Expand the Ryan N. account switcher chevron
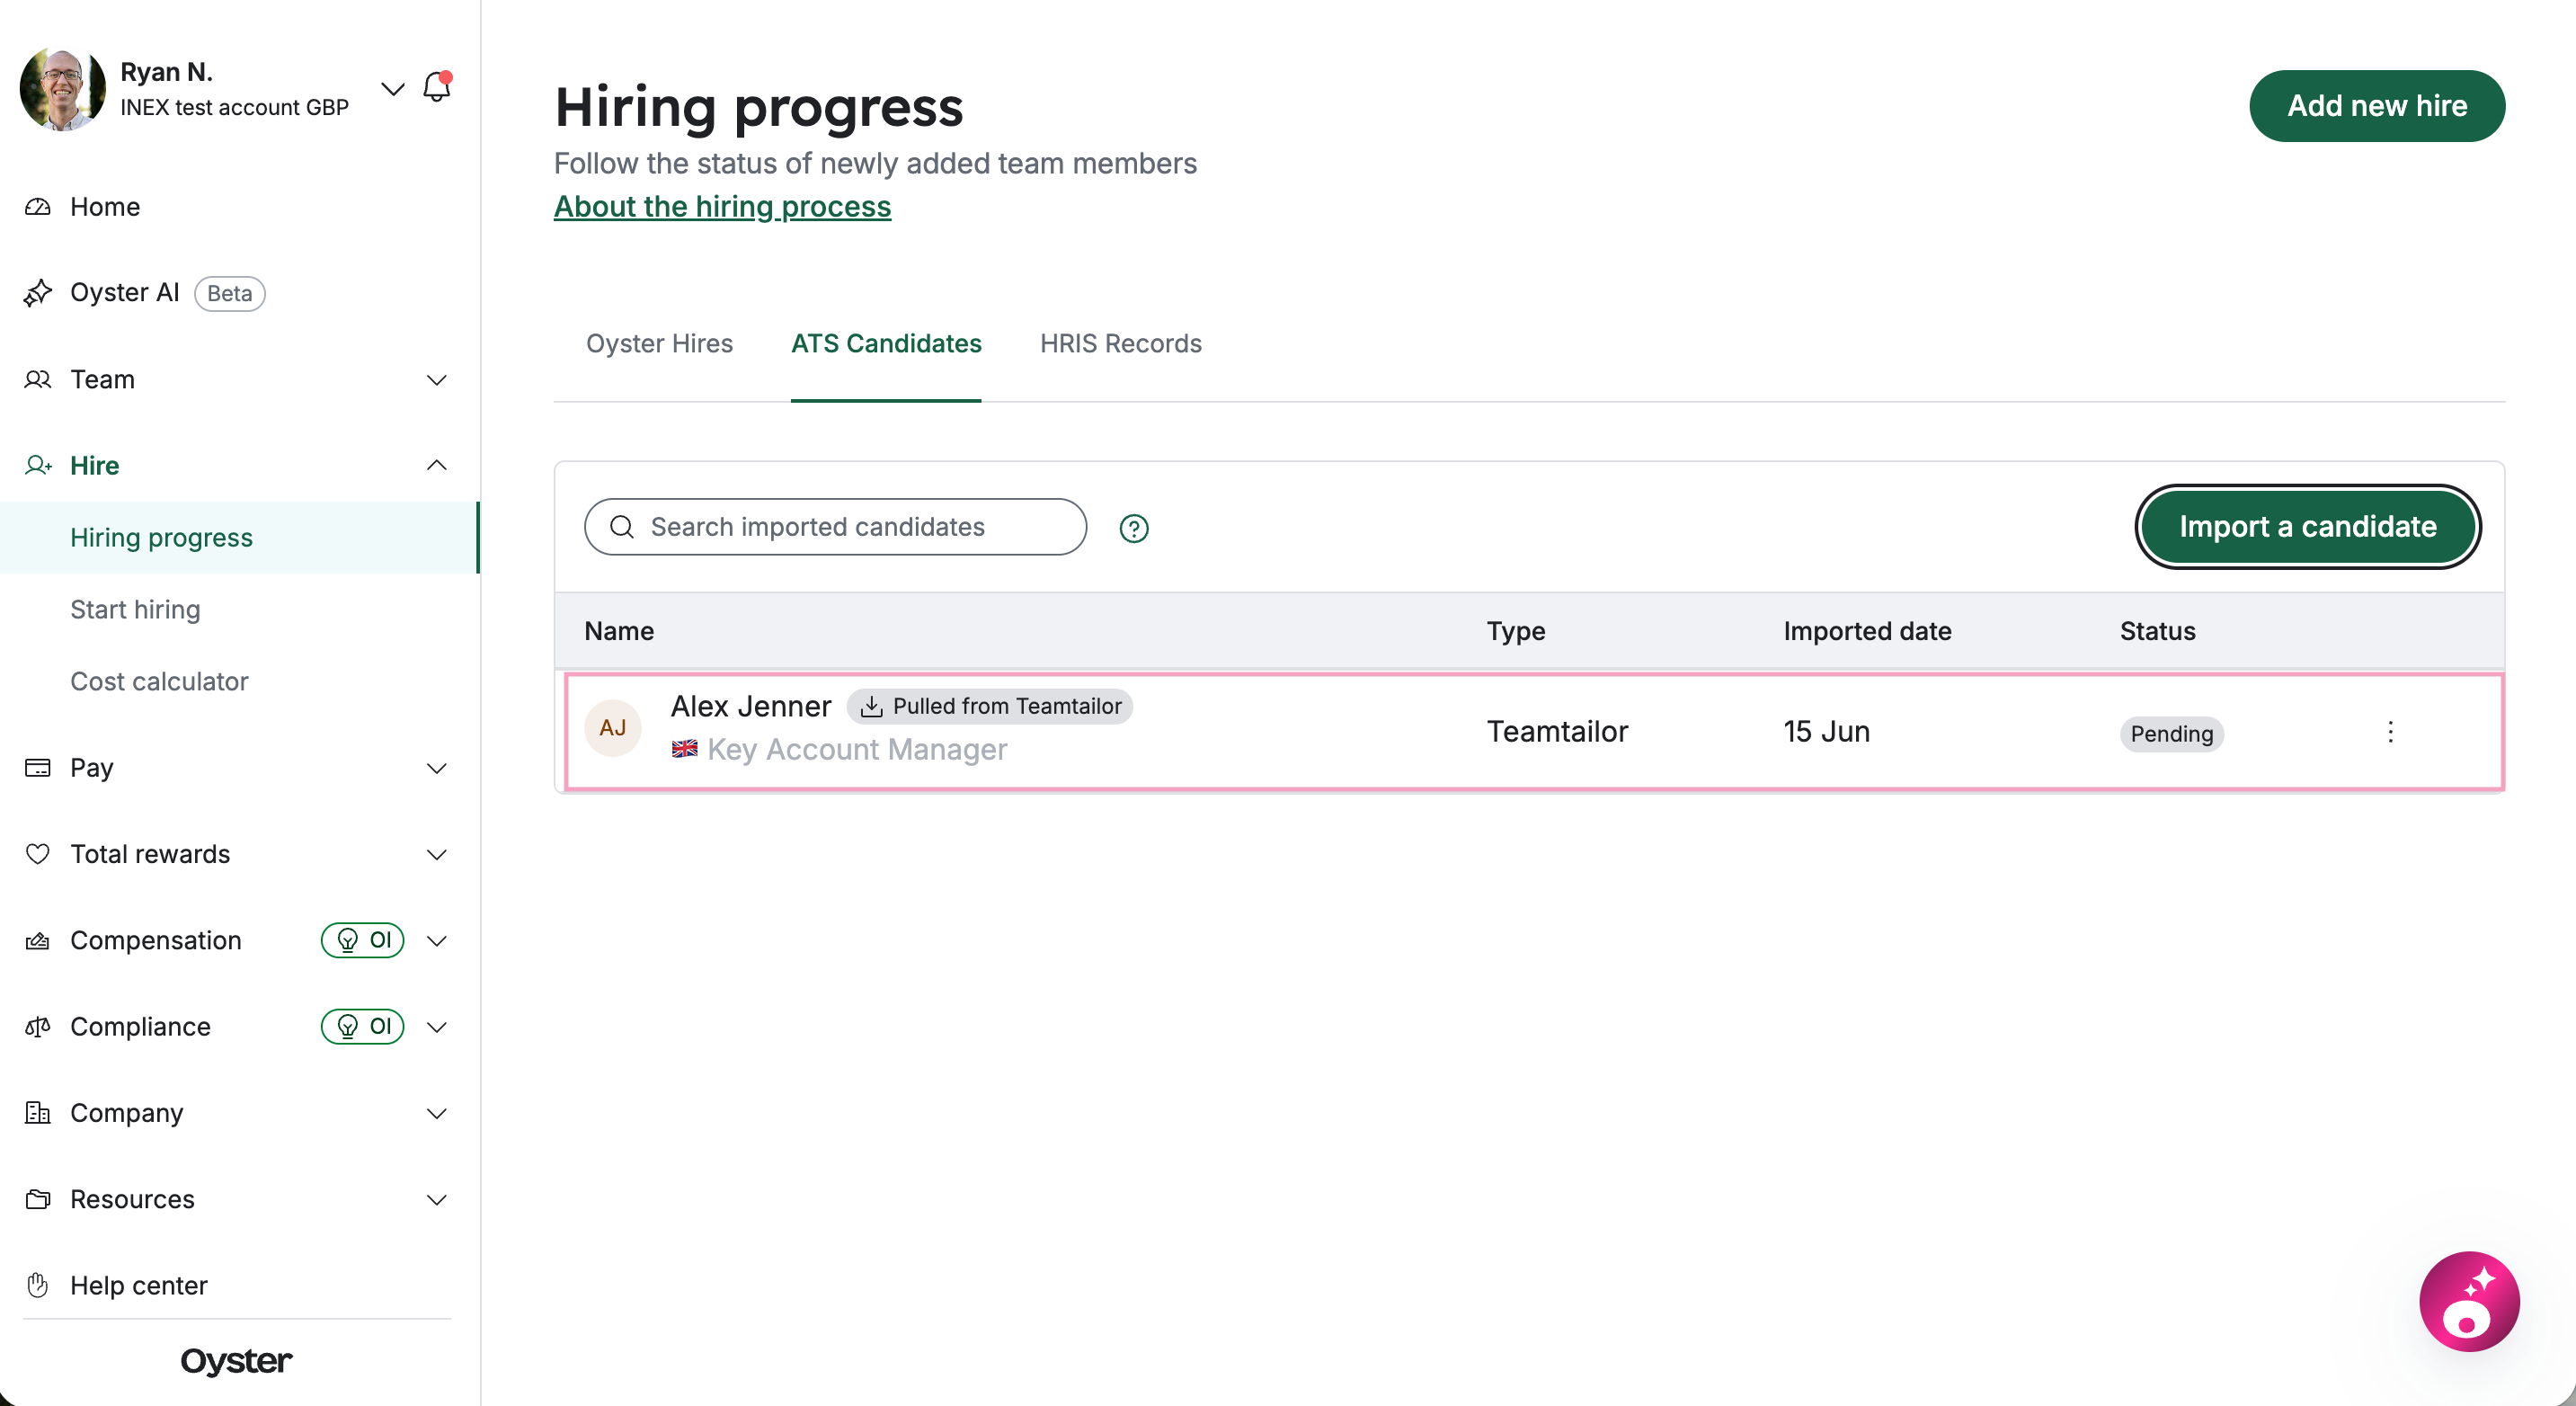This screenshot has width=2576, height=1406. 393,89
